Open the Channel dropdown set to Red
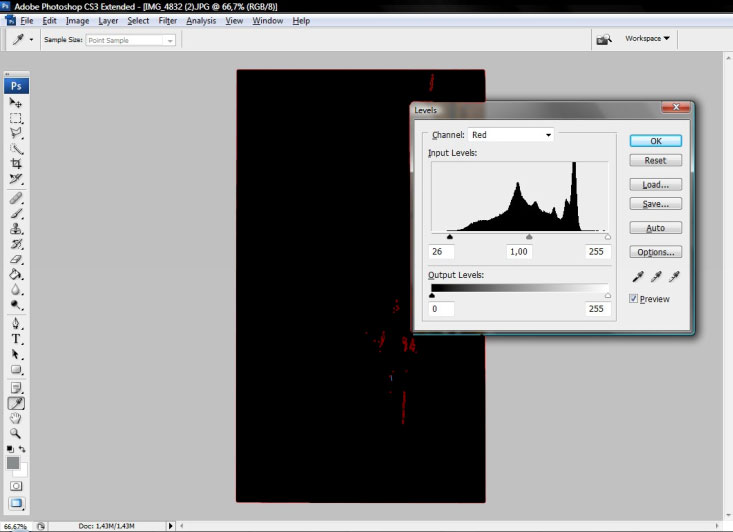The image size is (733, 532). pyautogui.click(x=511, y=135)
